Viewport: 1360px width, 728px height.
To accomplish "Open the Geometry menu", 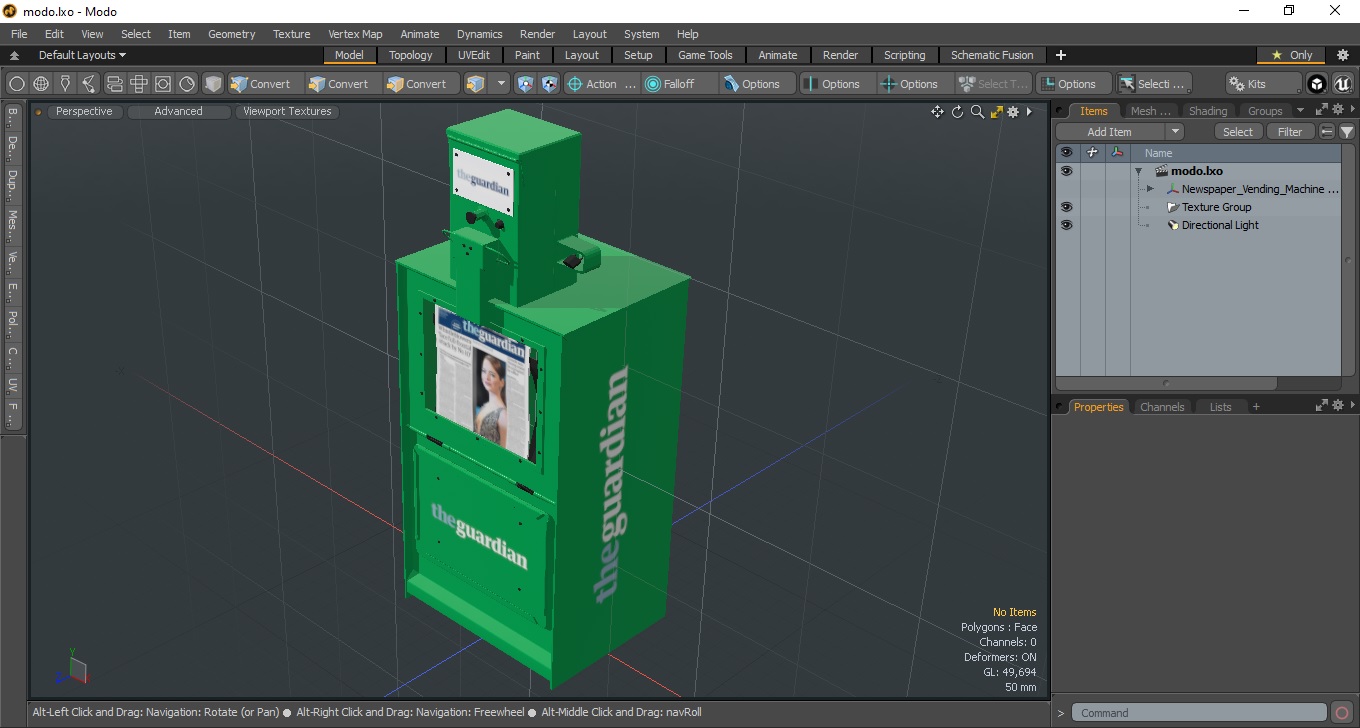I will (231, 34).
